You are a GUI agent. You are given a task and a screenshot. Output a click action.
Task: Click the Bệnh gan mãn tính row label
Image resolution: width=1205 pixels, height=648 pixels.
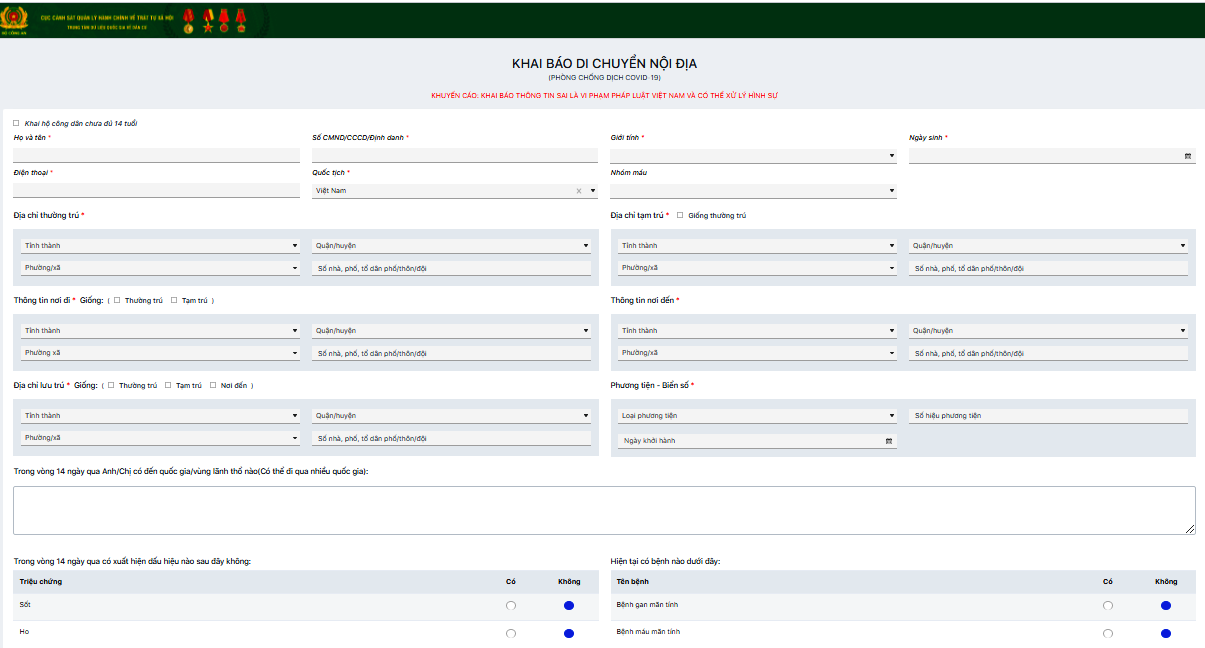(x=649, y=605)
